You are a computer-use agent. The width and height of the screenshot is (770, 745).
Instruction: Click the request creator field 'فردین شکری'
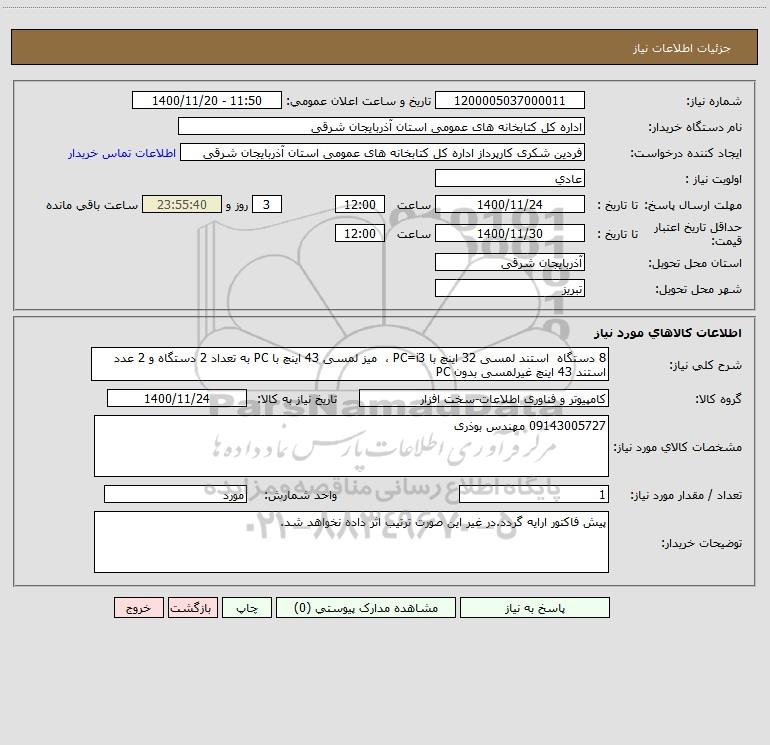click(383, 152)
